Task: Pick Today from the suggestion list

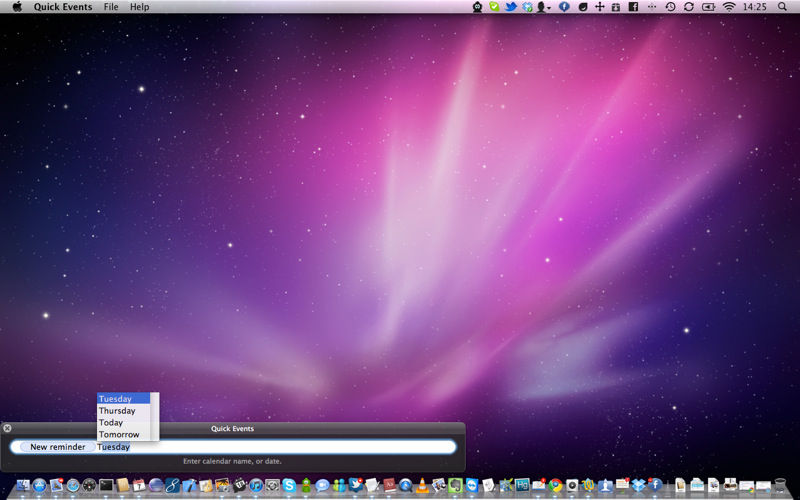Action: coord(123,422)
